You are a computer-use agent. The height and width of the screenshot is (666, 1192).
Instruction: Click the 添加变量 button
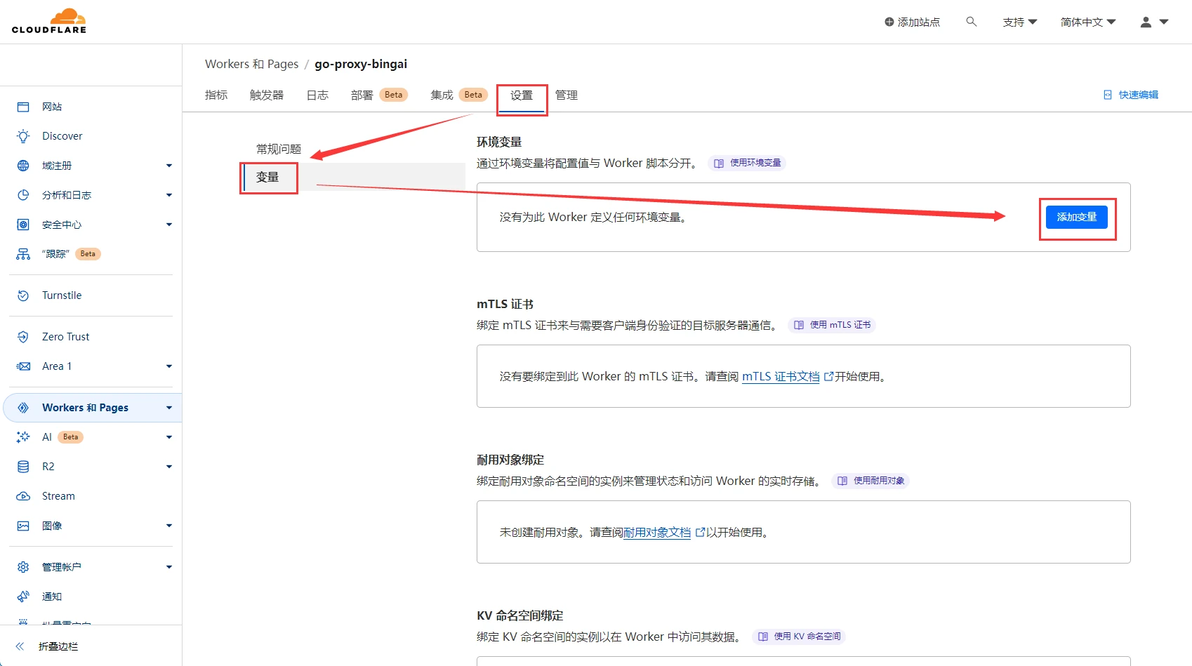(x=1076, y=217)
